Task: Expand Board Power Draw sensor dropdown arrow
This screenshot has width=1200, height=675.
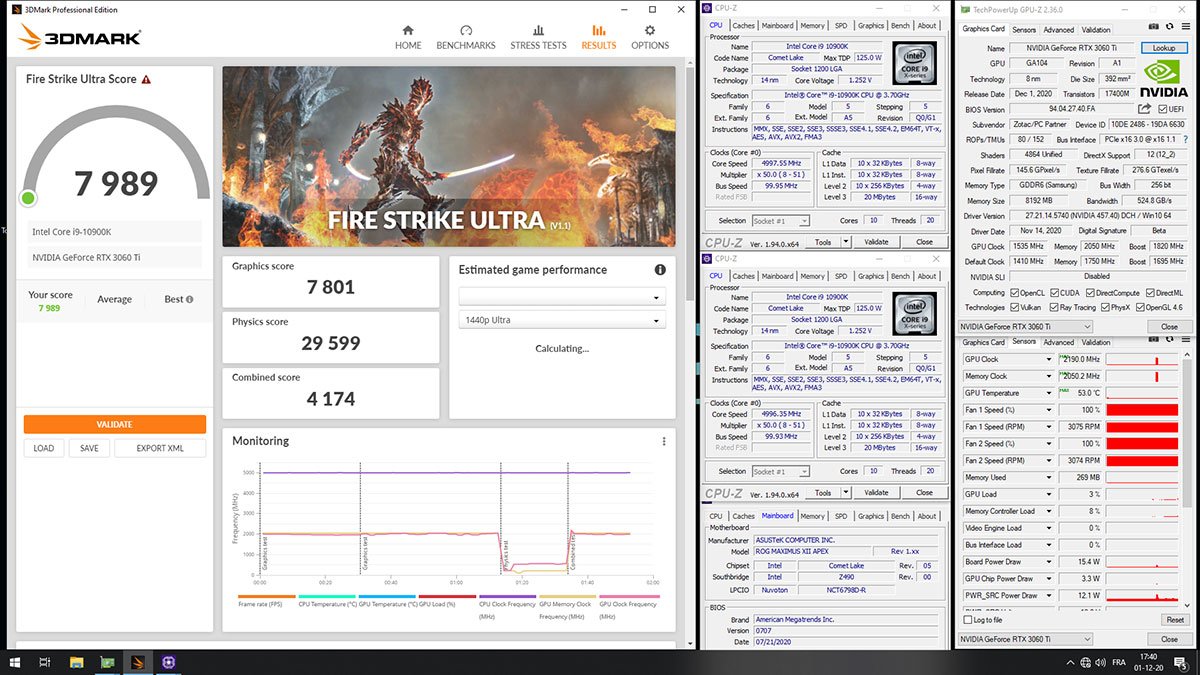Action: pos(1048,561)
